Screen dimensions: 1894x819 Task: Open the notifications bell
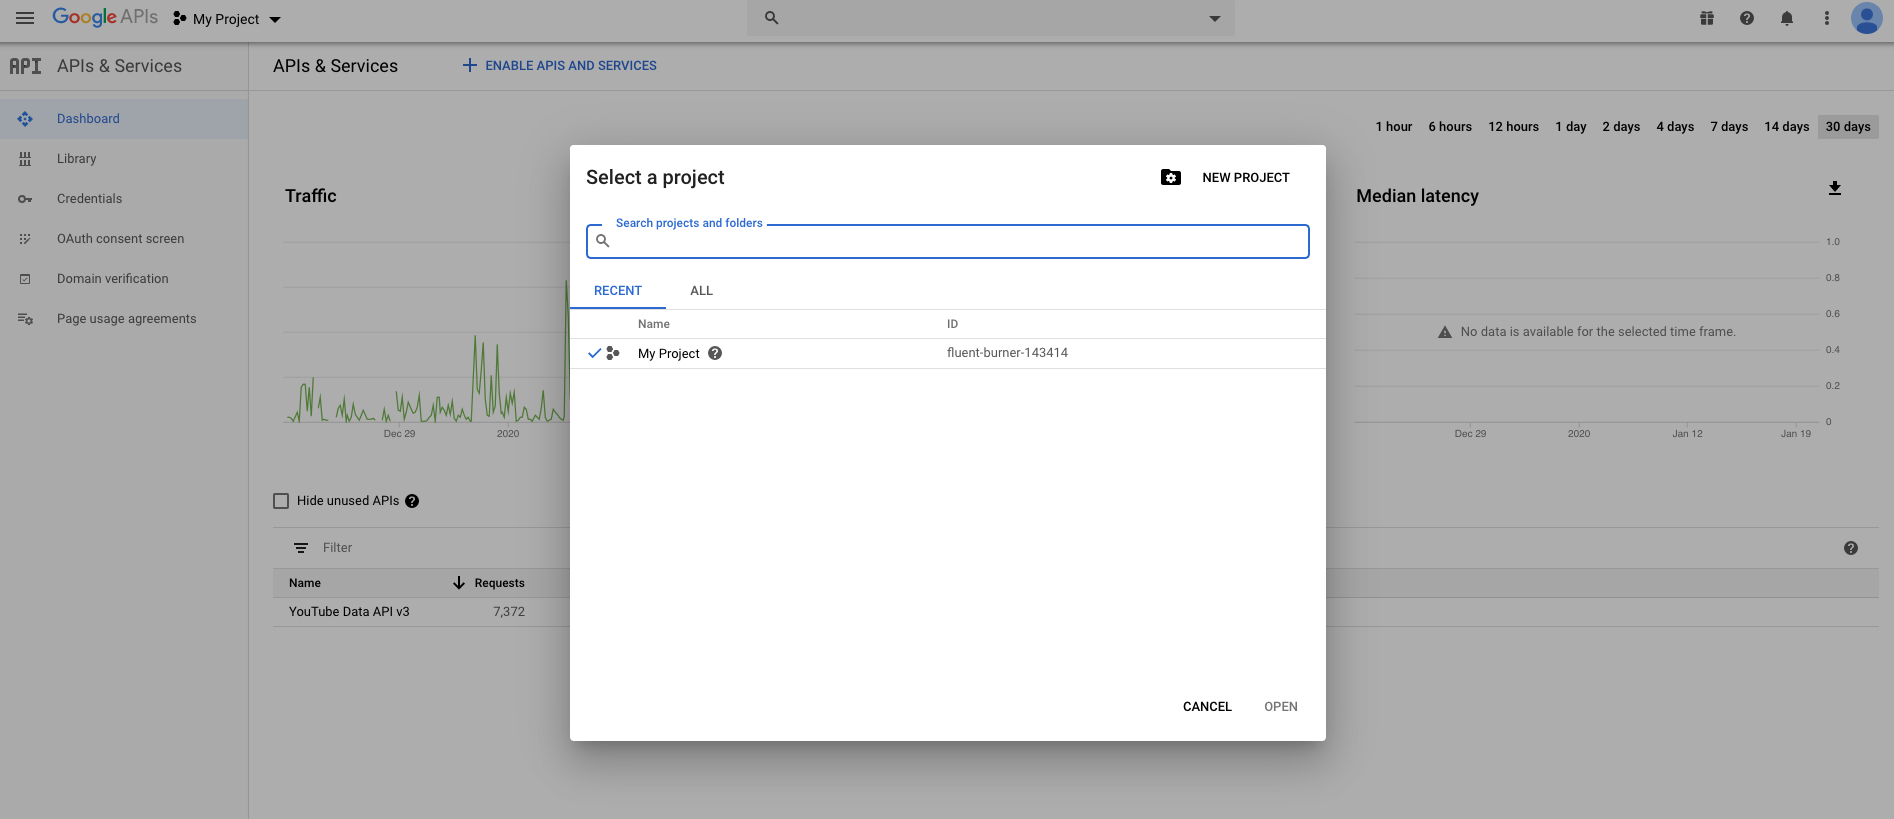pos(1787,18)
